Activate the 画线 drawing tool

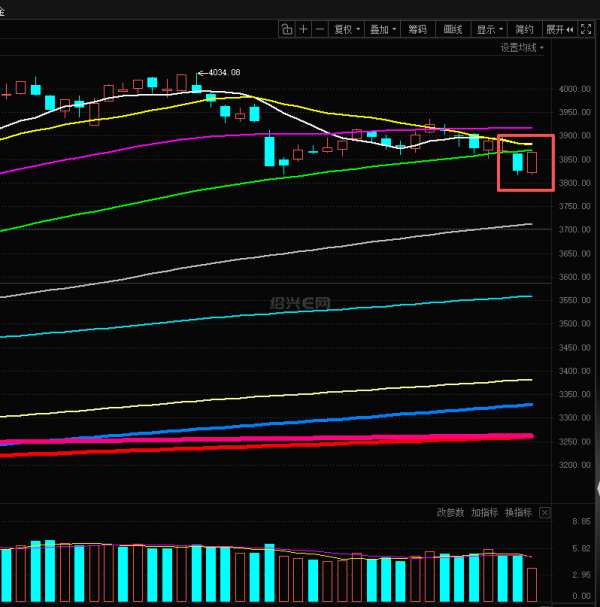click(x=452, y=29)
